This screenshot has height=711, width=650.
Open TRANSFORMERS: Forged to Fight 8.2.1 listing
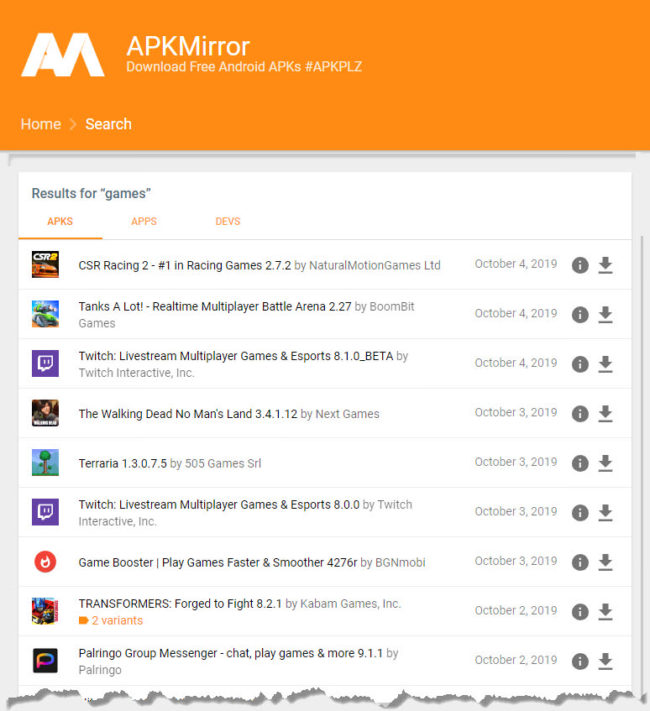point(180,604)
